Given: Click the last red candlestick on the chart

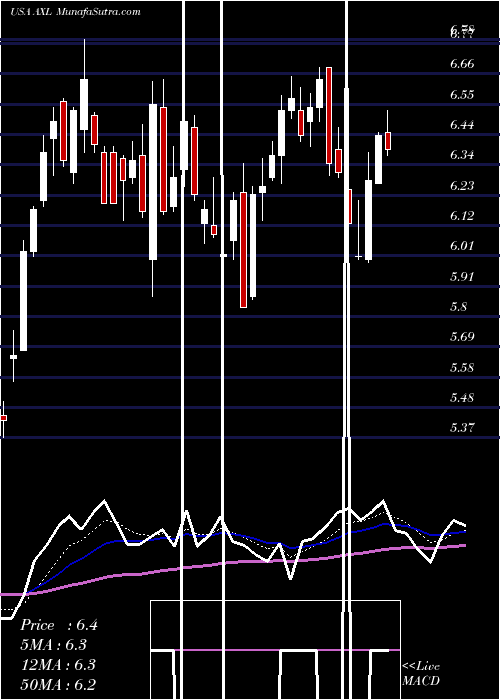Looking at the screenshot, I should coord(388,141).
